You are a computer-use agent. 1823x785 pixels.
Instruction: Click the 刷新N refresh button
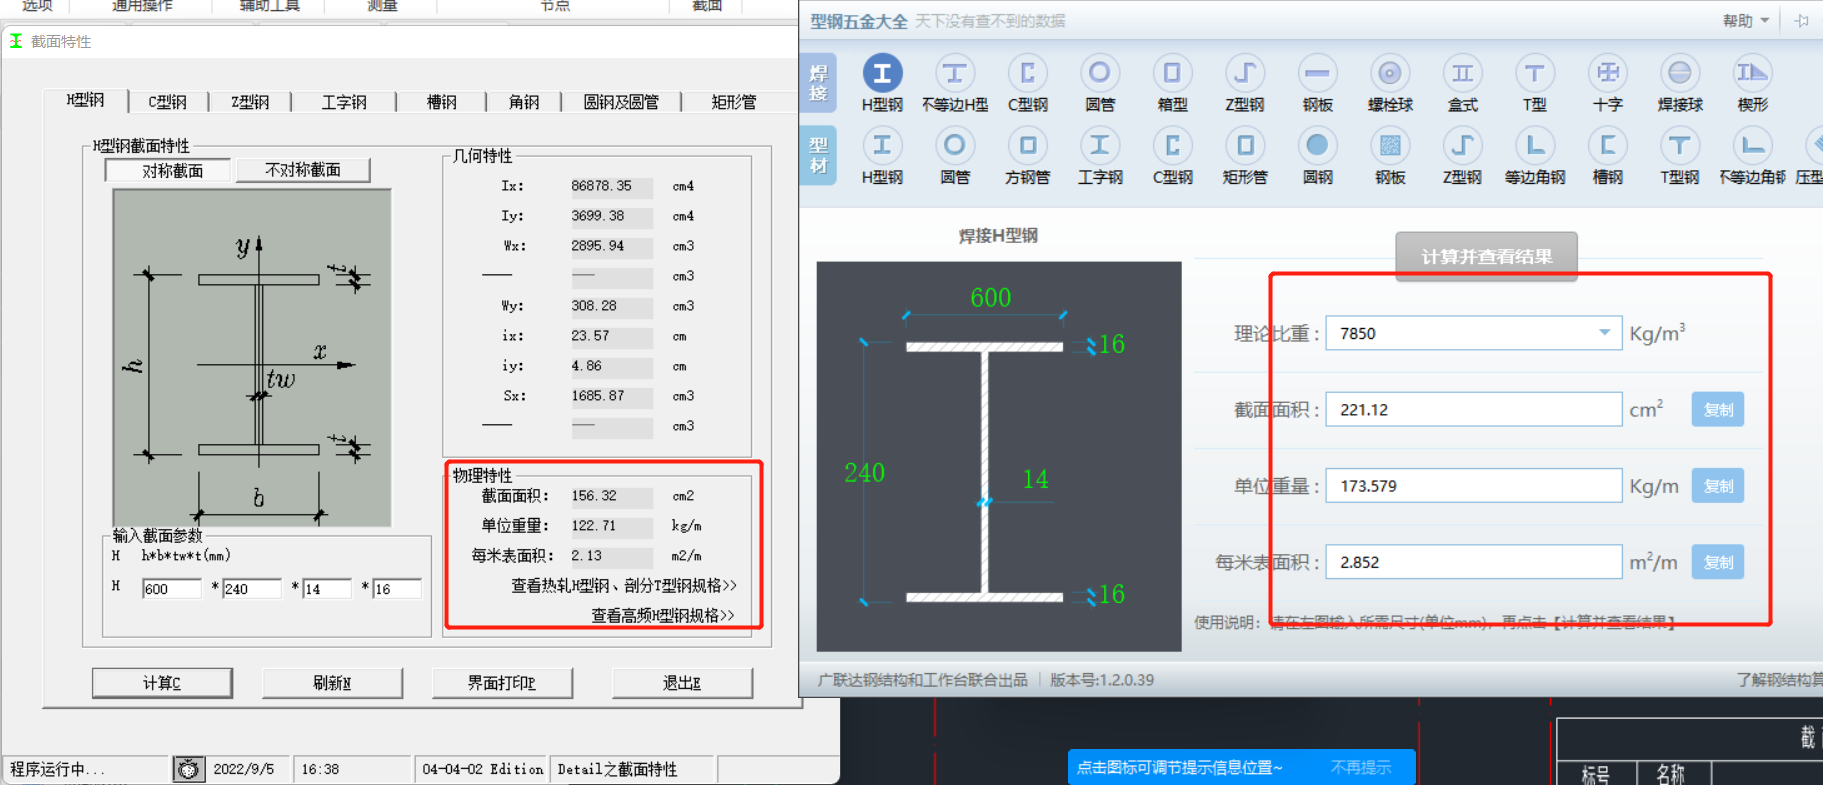point(332,683)
